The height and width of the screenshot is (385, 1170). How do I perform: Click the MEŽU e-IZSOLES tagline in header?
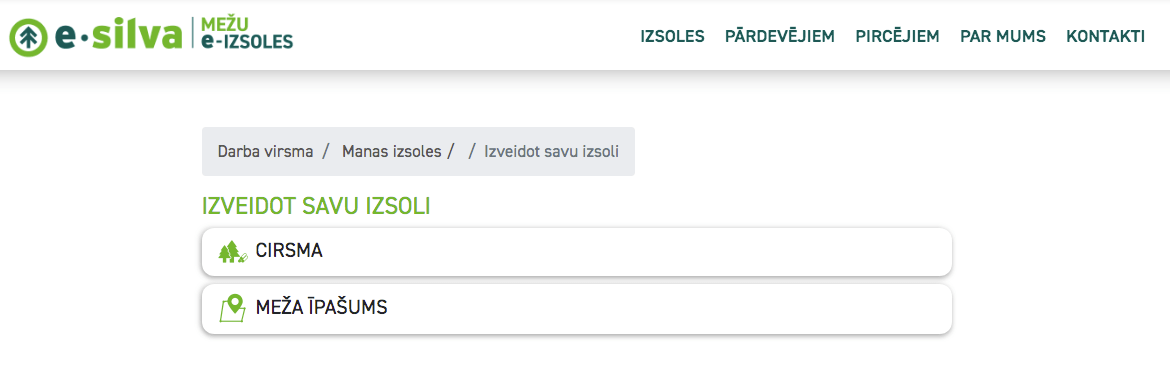coord(247,34)
